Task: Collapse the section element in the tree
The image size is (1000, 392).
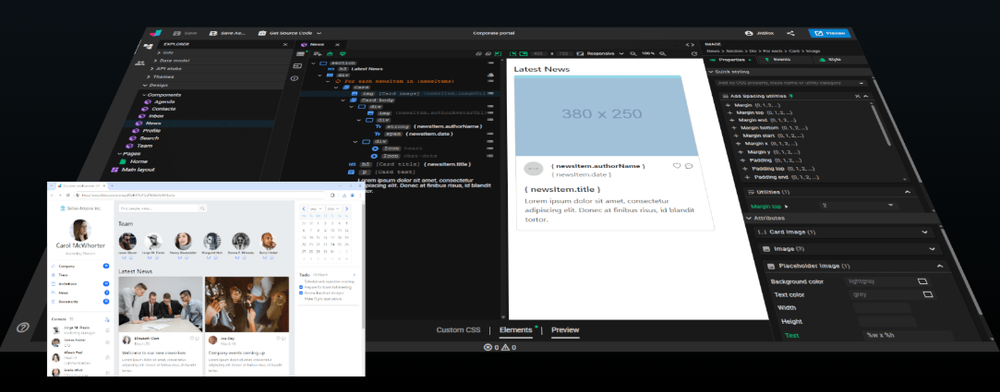Action: 314,63
